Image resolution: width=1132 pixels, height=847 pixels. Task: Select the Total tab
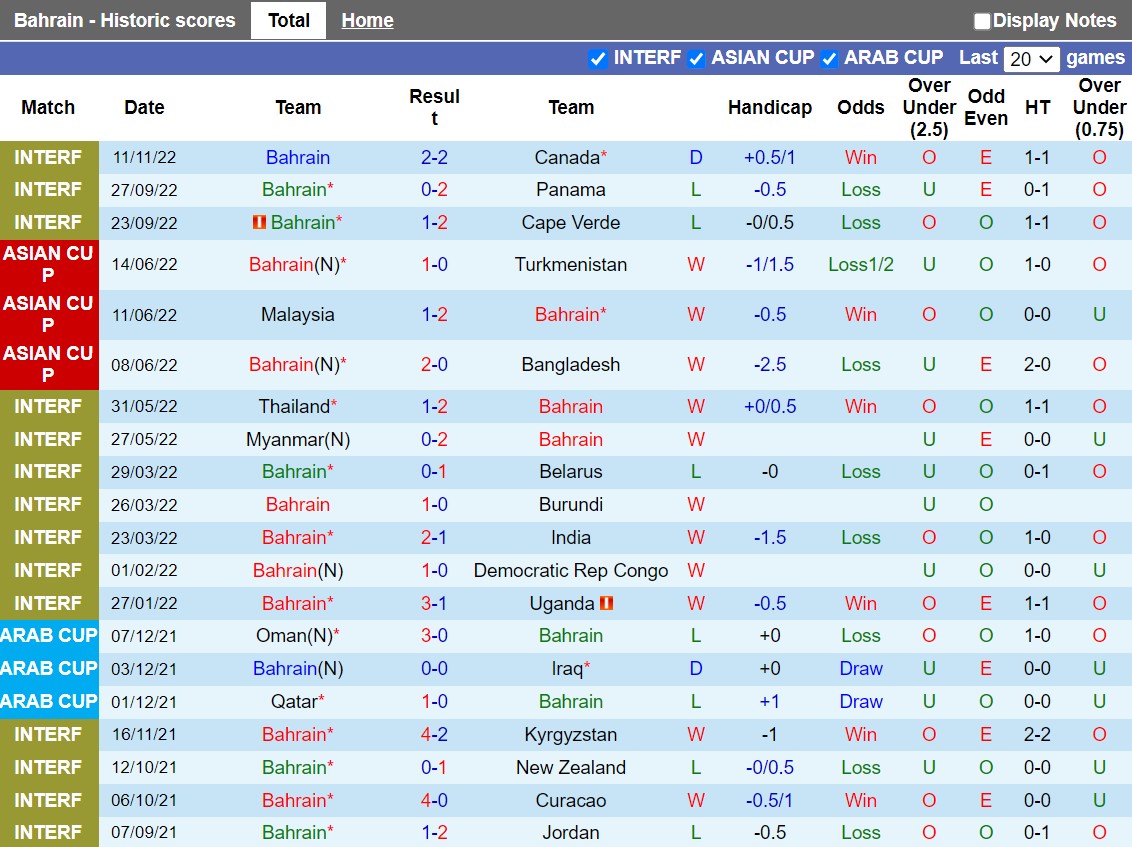(x=288, y=20)
